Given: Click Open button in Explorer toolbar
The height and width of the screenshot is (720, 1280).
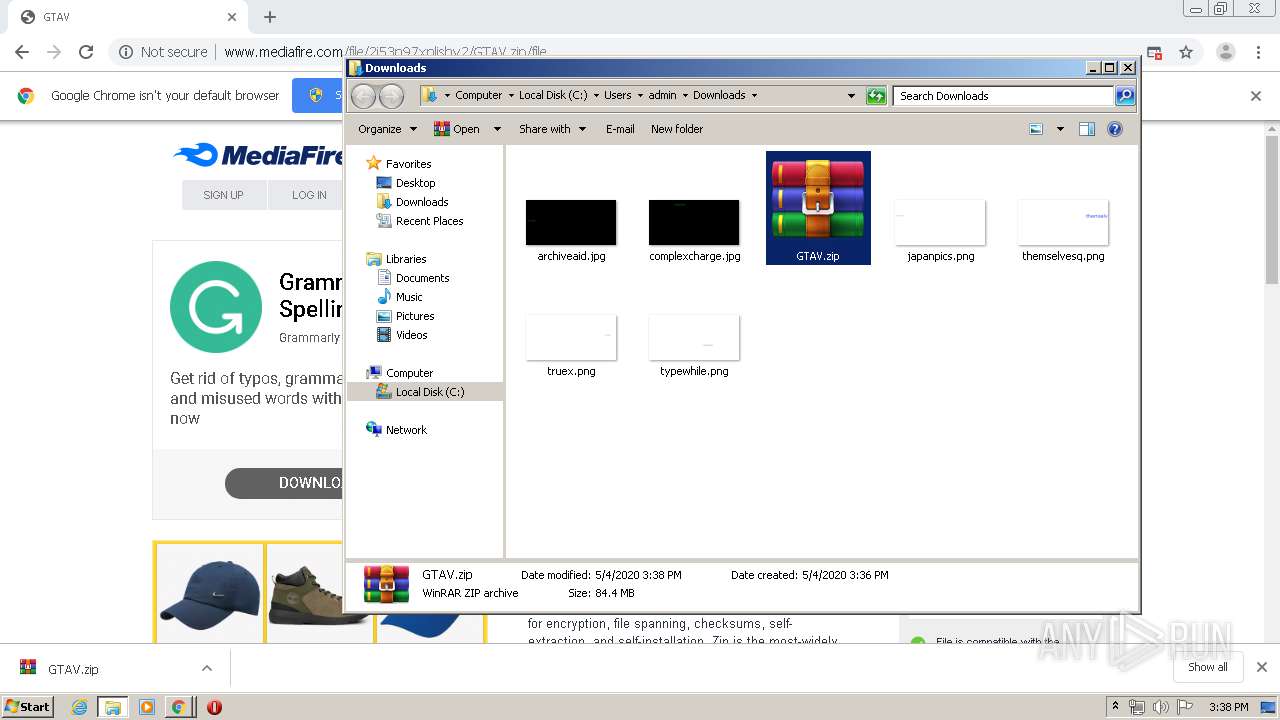Looking at the screenshot, I should click(457, 129).
